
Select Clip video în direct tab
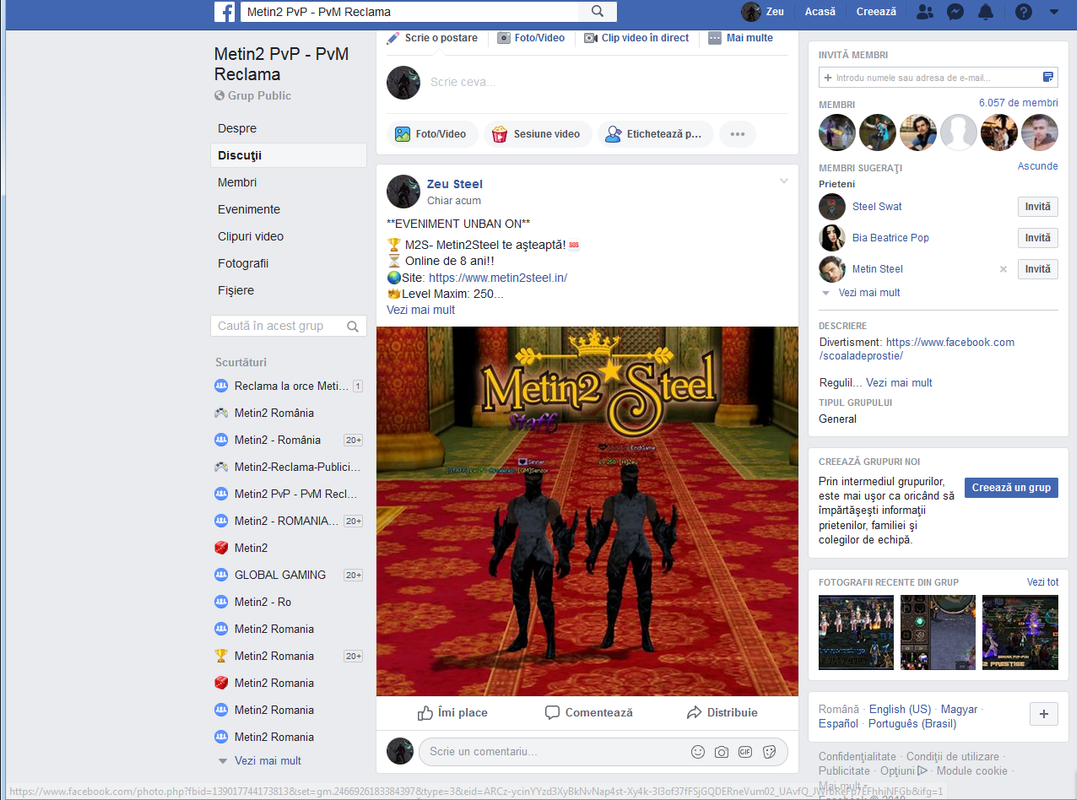(637, 38)
